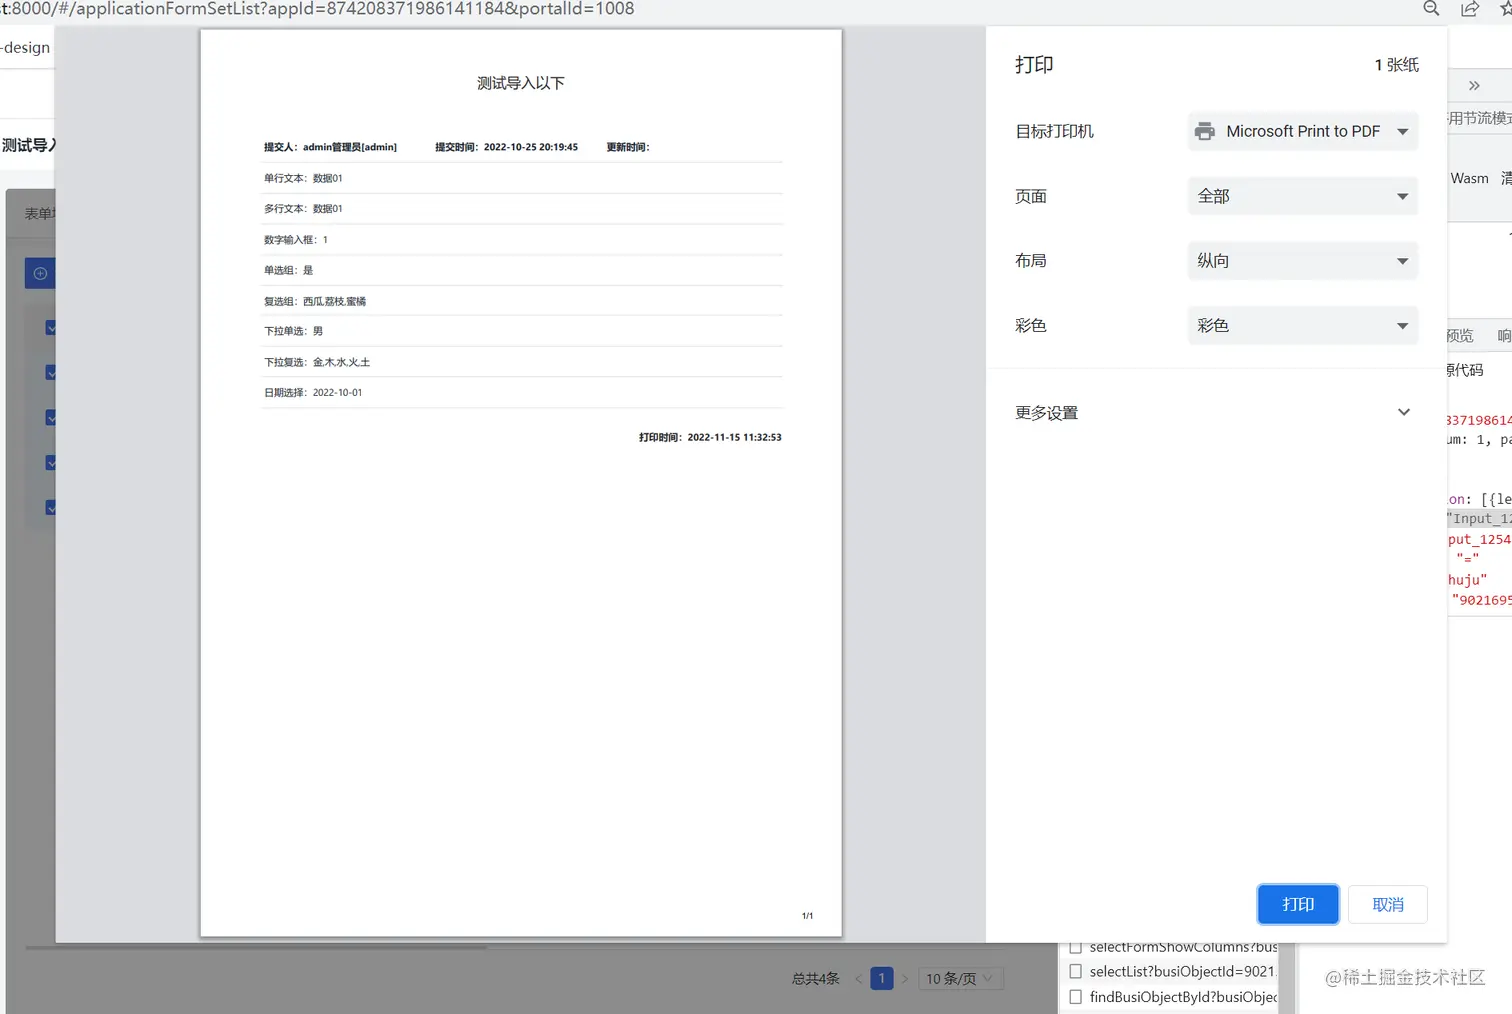Click the blue 打印 button
Viewport: 1512px width, 1014px height.
click(x=1298, y=904)
